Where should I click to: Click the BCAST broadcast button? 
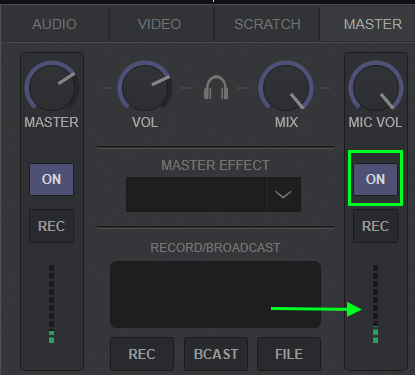click(x=216, y=354)
